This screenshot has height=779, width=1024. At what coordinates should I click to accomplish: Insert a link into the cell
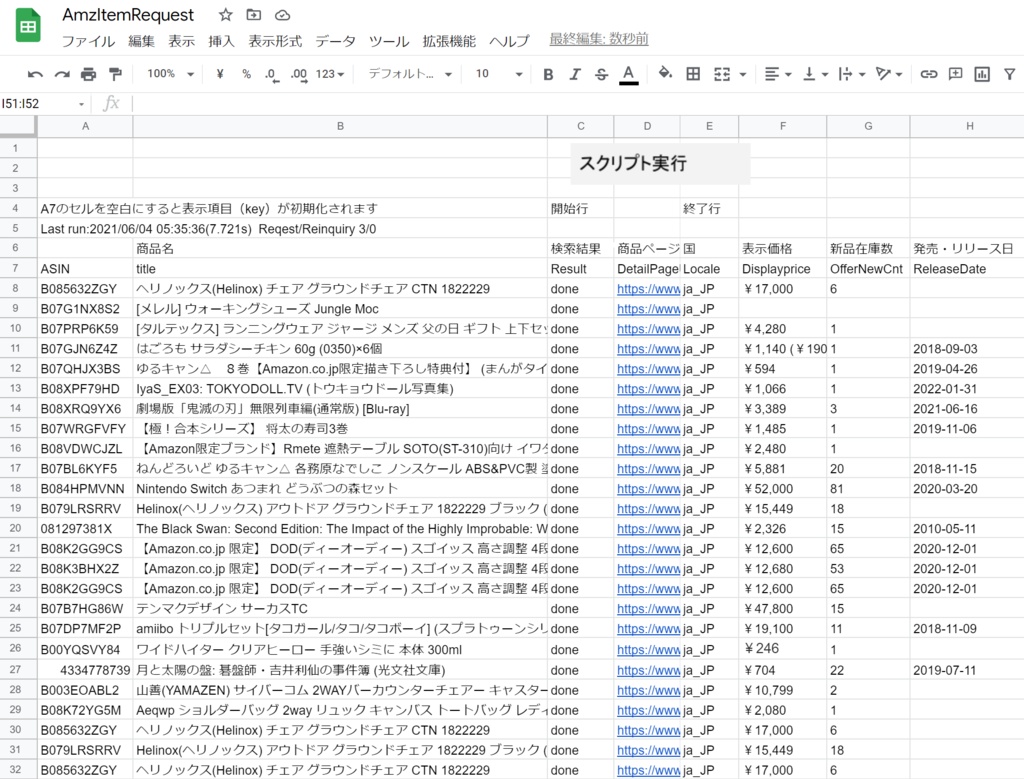[929, 74]
